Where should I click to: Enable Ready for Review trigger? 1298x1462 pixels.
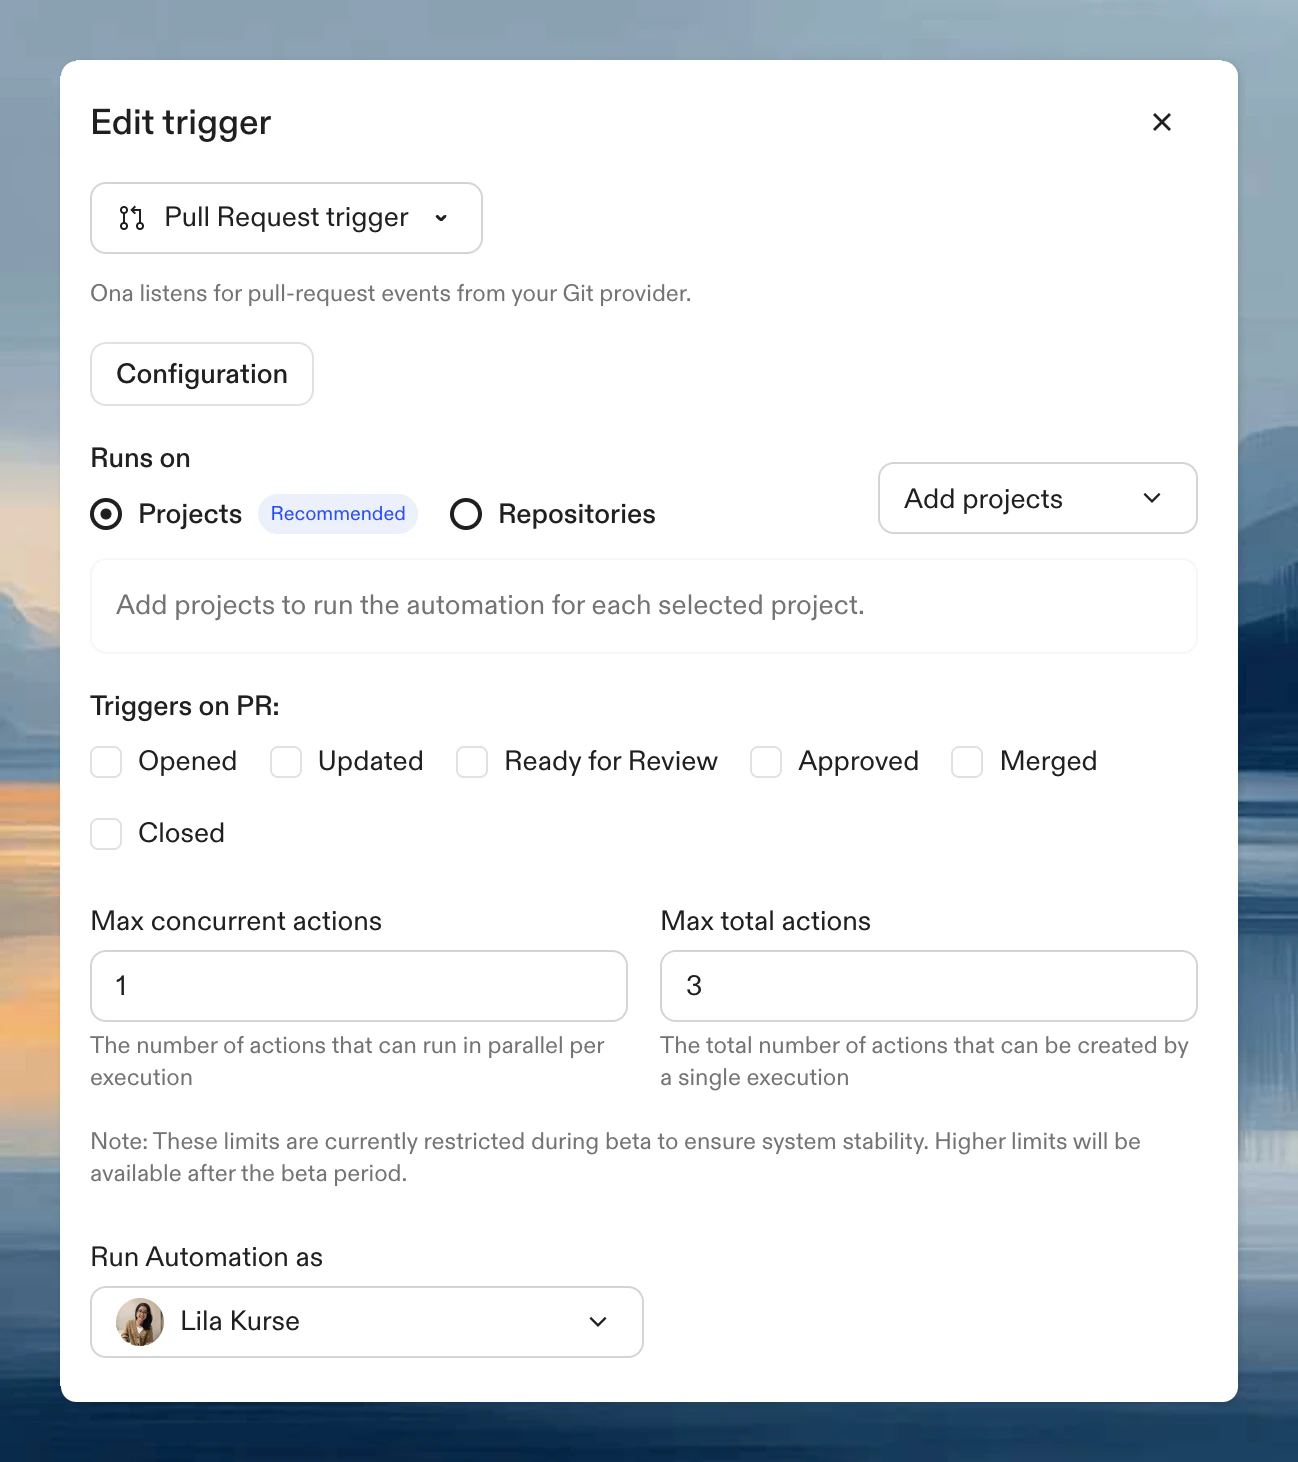[x=471, y=761]
